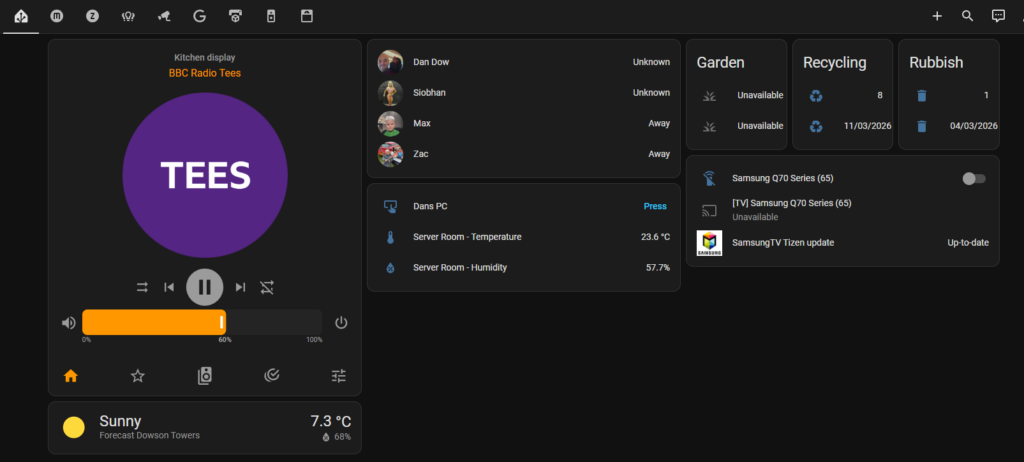Toggle shuffle in the media player
Image resolution: width=1024 pixels, height=462 pixels.
click(142, 287)
